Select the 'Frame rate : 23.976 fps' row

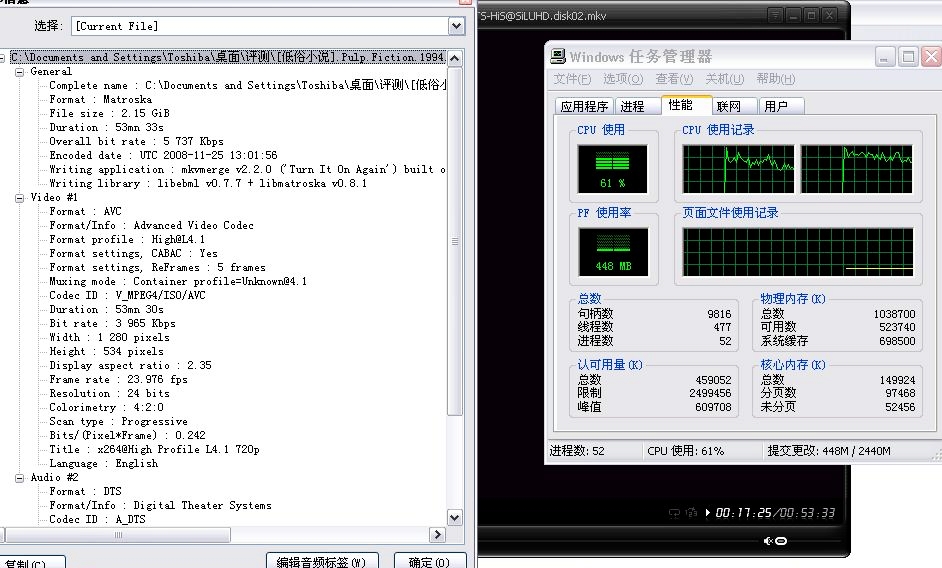[x=118, y=380]
